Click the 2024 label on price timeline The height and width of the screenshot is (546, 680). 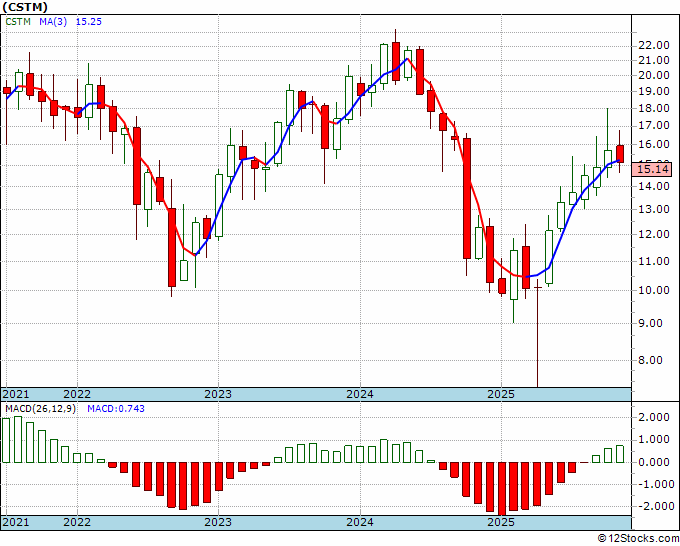360,394
